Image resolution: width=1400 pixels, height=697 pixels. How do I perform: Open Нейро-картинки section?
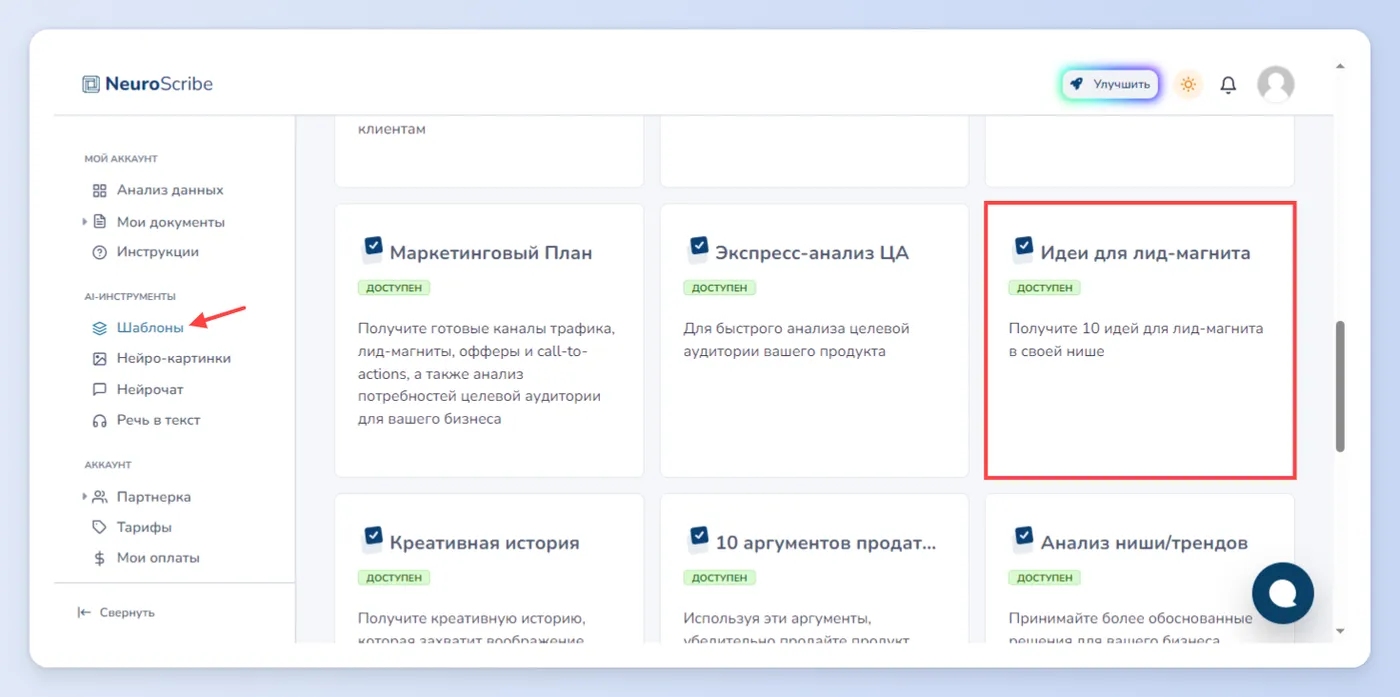click(x=174, y=358)
